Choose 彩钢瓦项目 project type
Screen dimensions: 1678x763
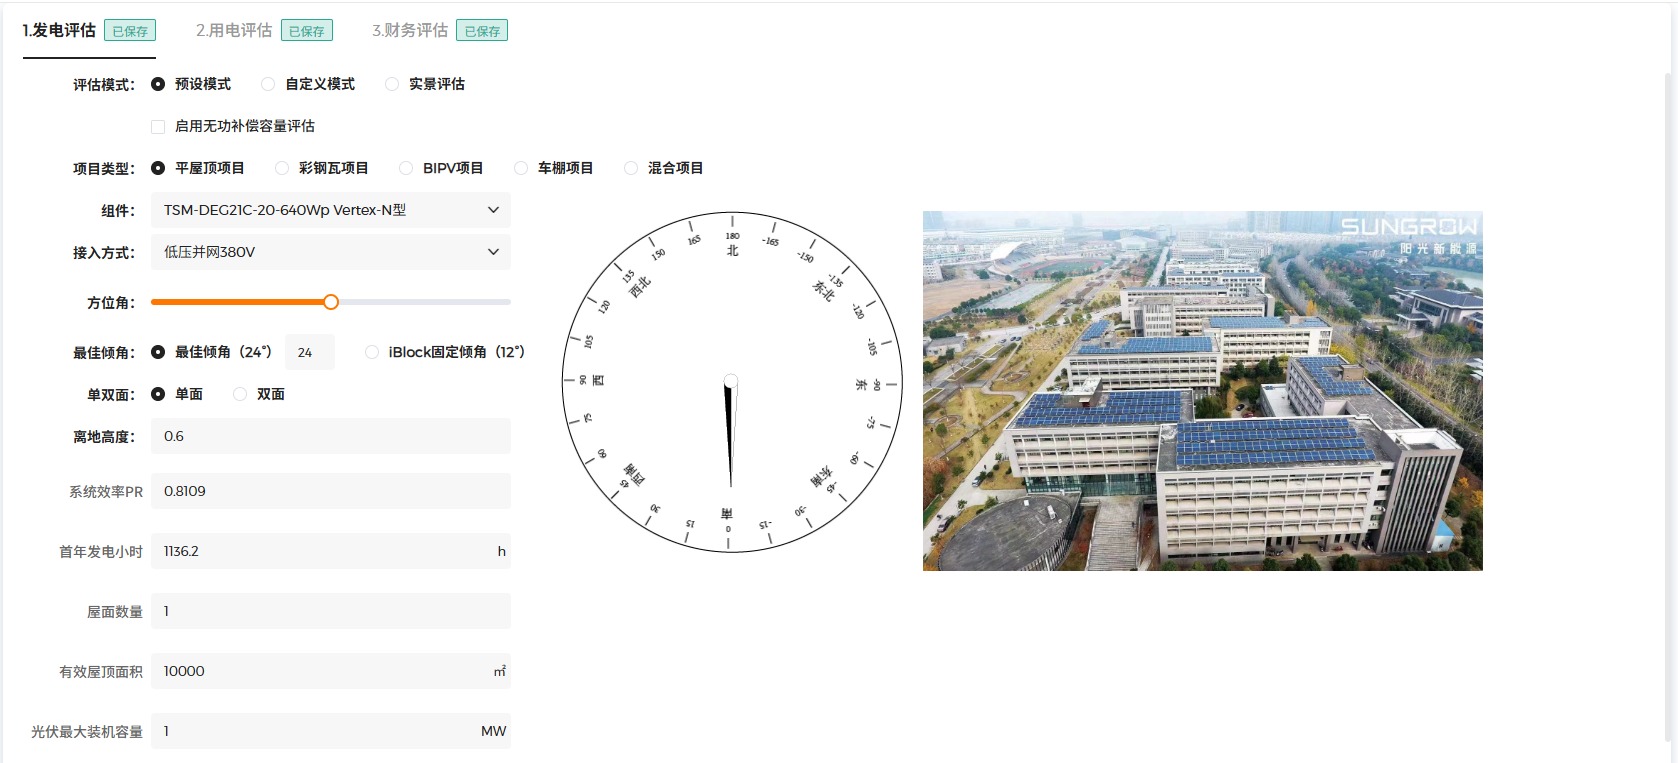(282, 168)
